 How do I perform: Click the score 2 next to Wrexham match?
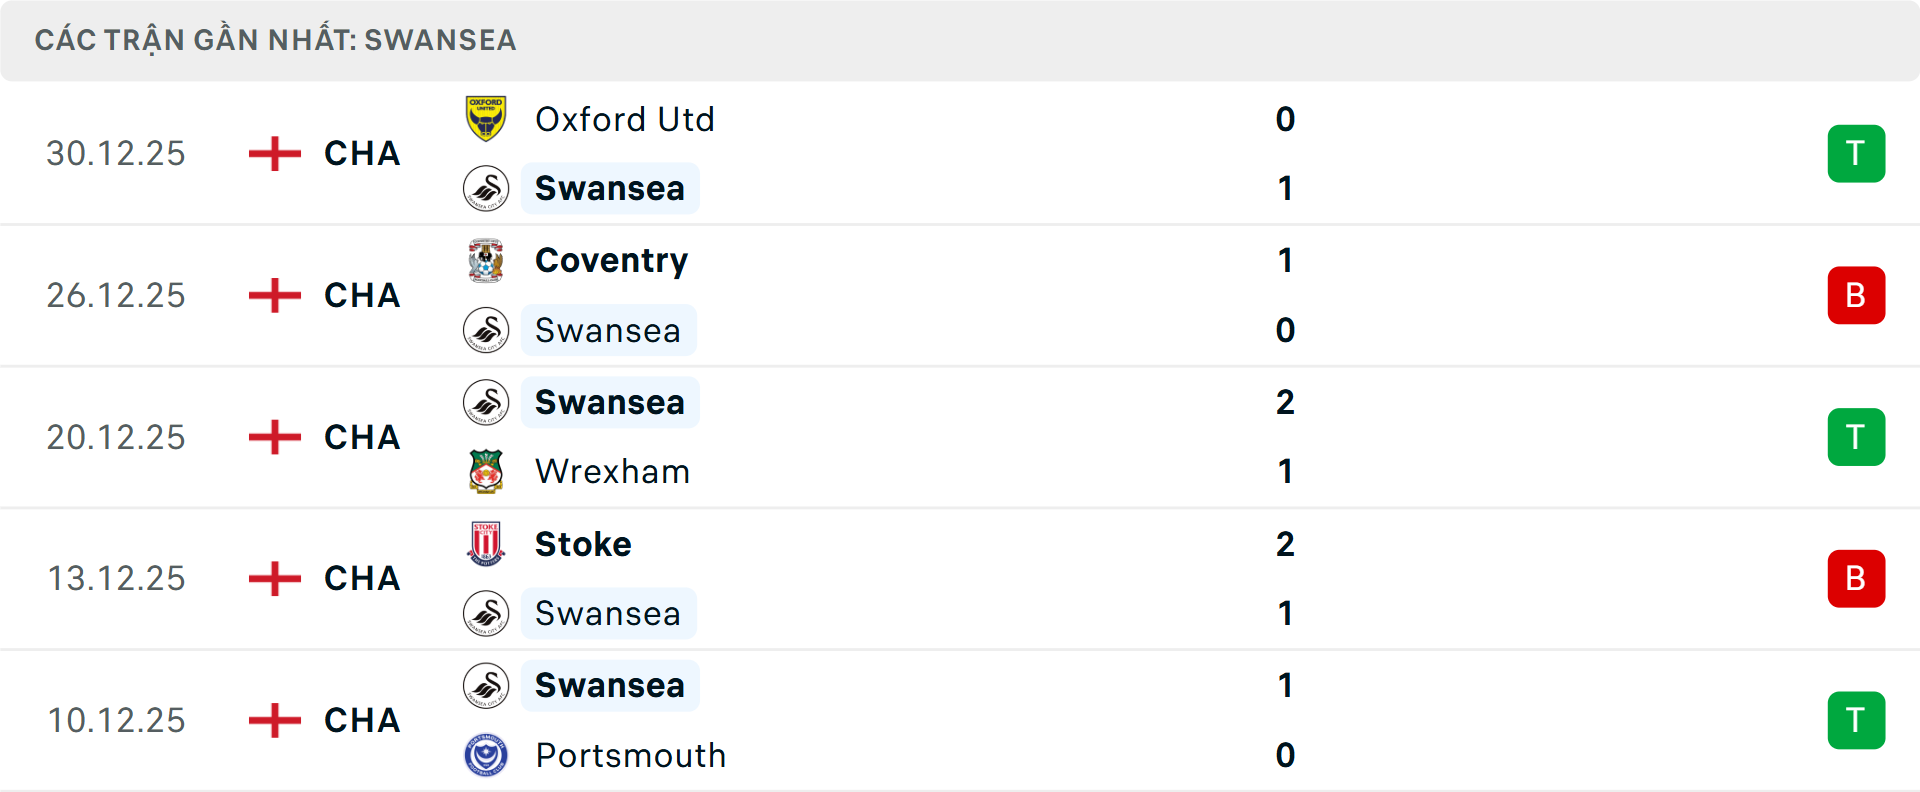(1286, 402)
